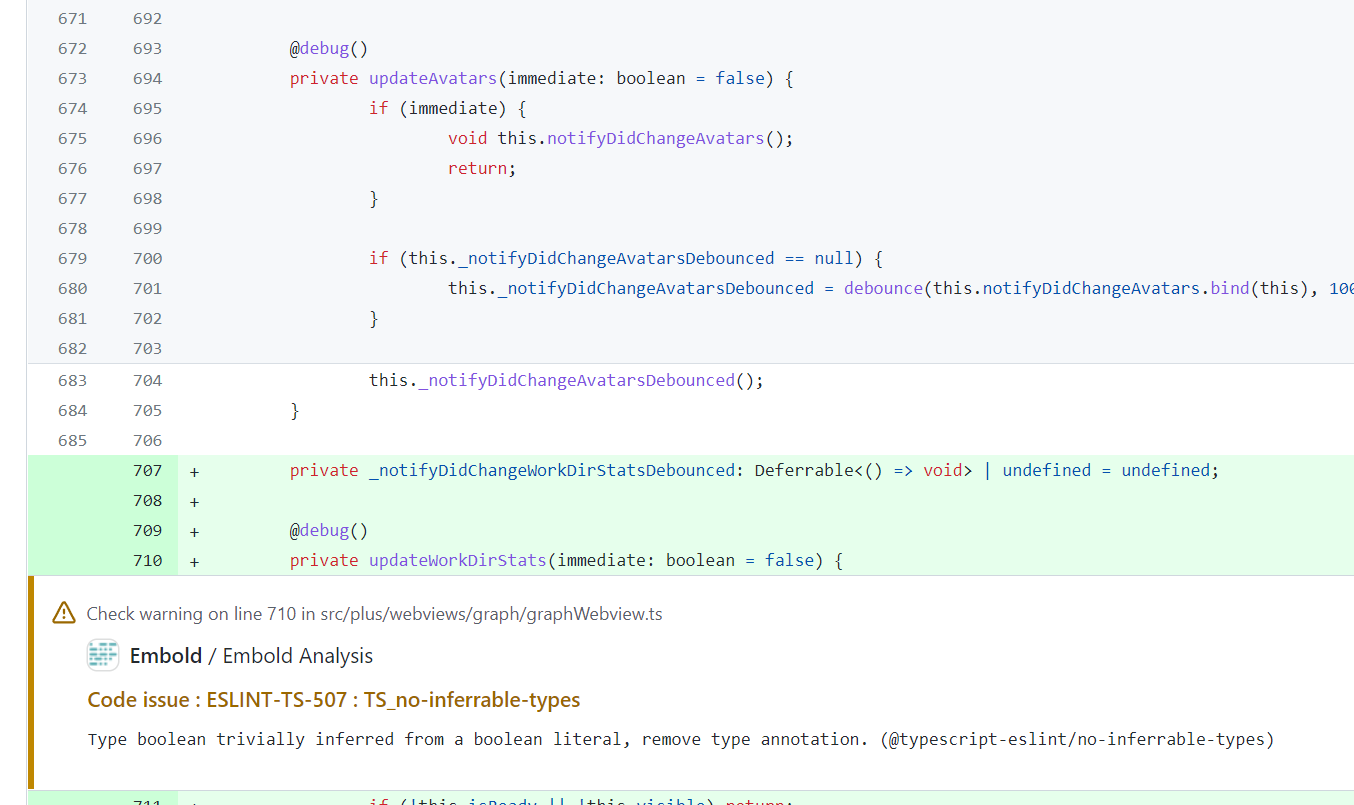Click the no-inferrable-types warning description text
1354x805 pixels.
tap(681, 740)
